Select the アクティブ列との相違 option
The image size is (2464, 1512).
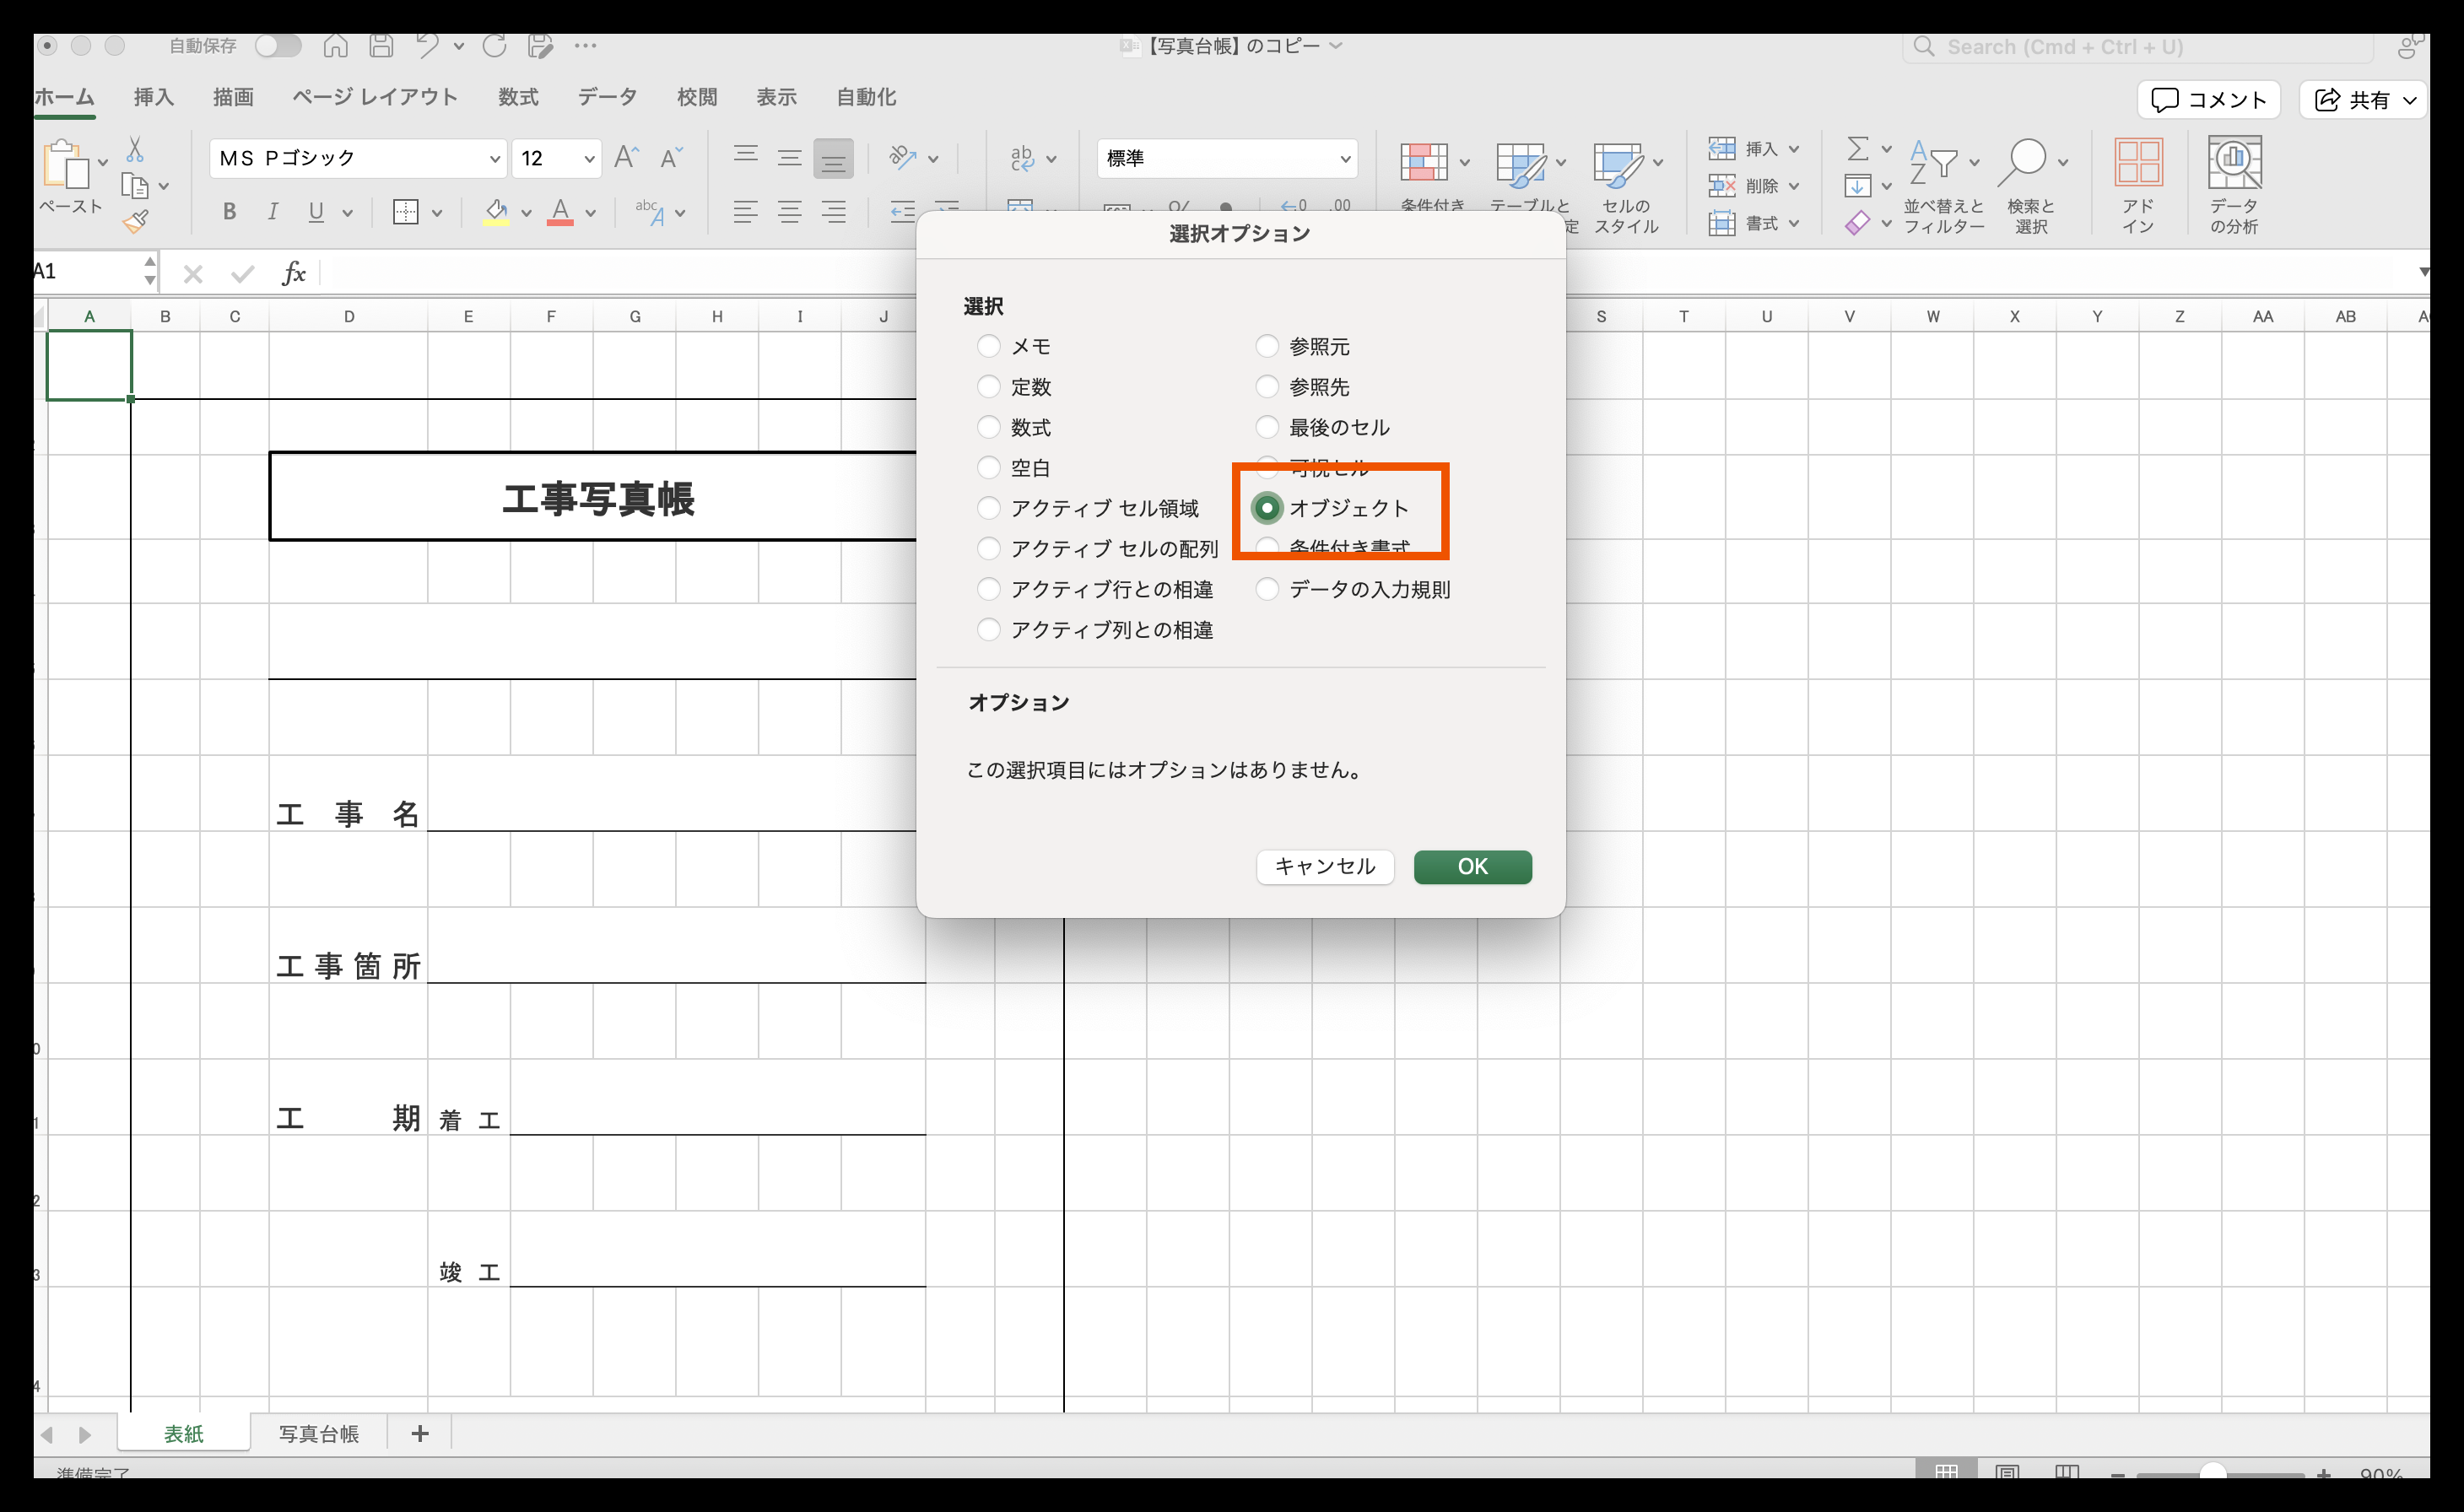coord(988,629)
